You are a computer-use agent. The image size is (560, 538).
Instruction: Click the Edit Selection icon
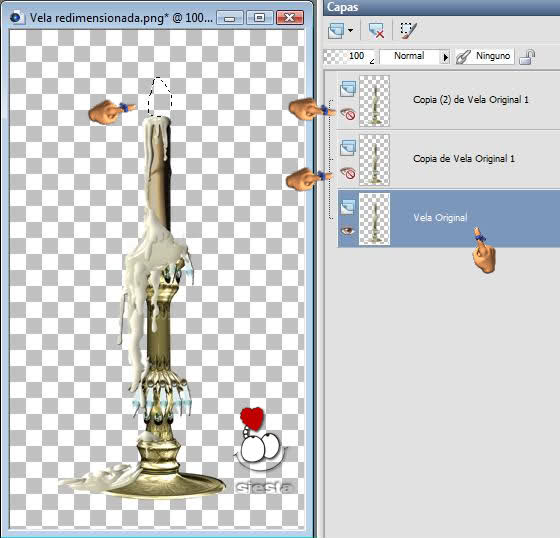point(409,31)
